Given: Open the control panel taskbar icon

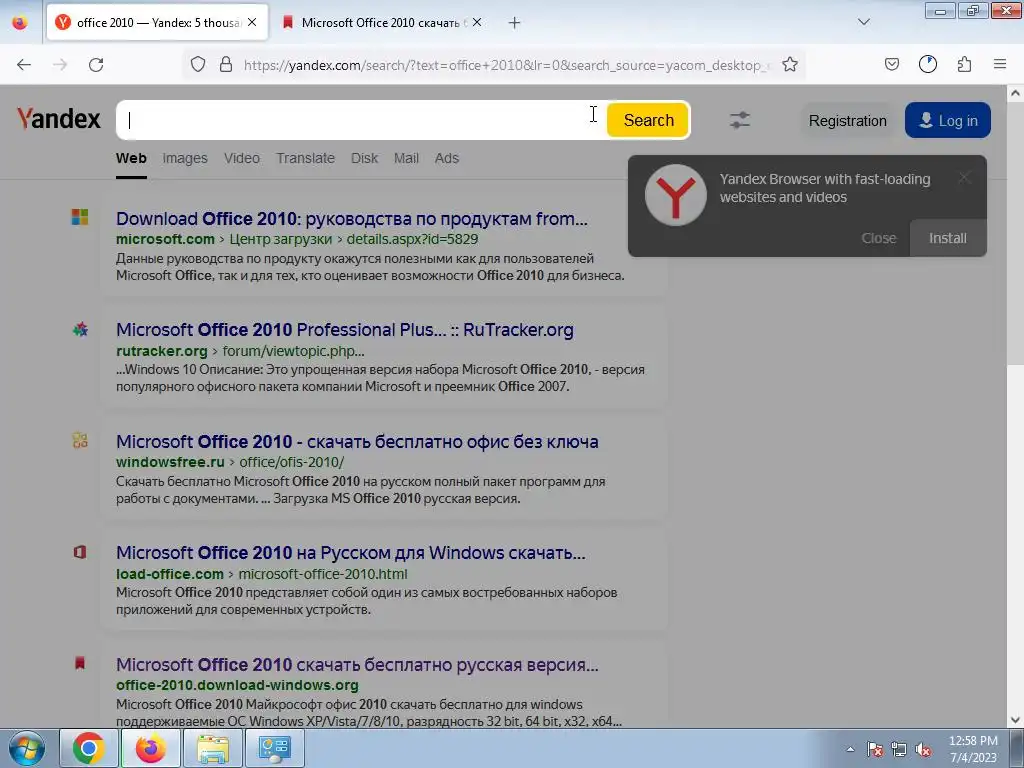Looking at the screenshot, I should (x=274, y=748).
